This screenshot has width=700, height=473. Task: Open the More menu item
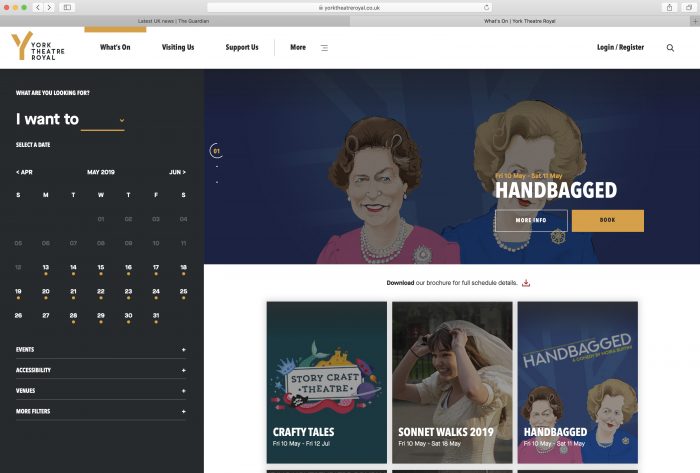pos(298,47)
